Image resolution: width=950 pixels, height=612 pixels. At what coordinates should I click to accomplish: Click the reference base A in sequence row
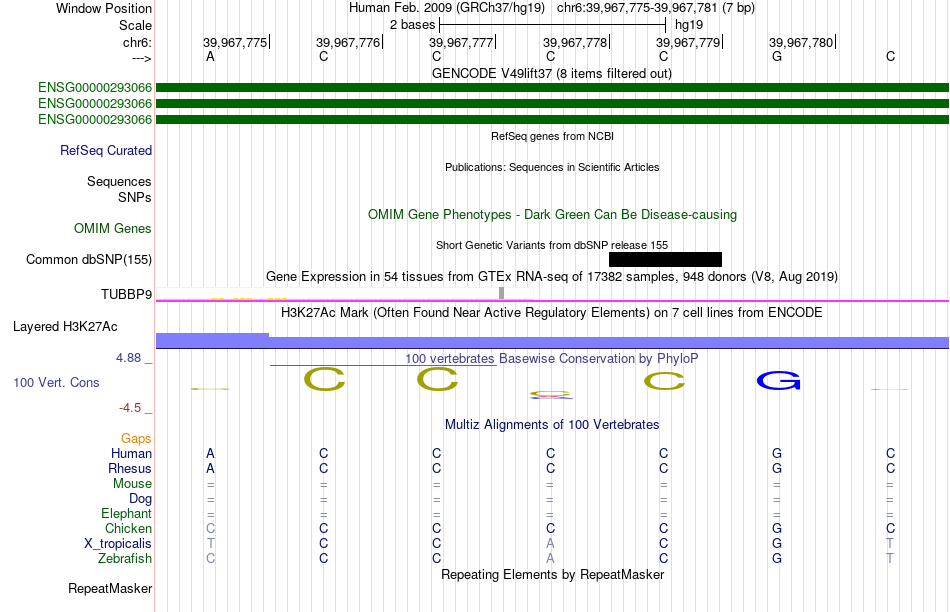210,56
